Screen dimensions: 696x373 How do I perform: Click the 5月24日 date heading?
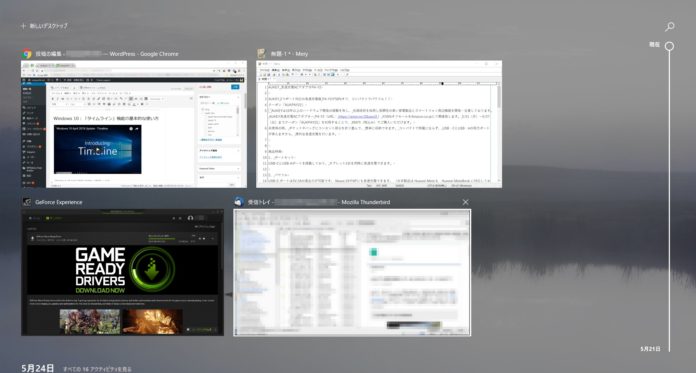pyautogui.click(x=38, y=368)
